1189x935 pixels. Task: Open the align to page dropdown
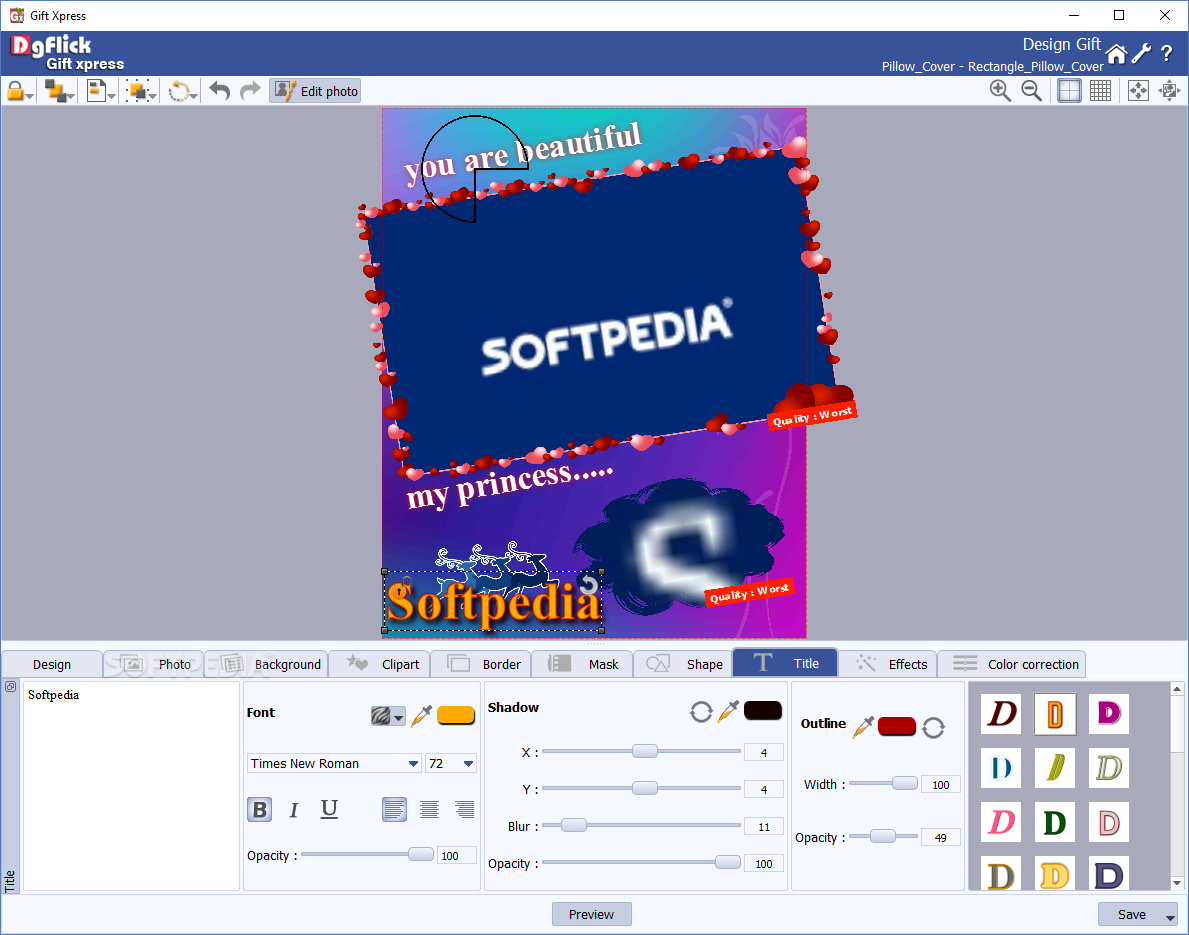click(x=100, y=92)
